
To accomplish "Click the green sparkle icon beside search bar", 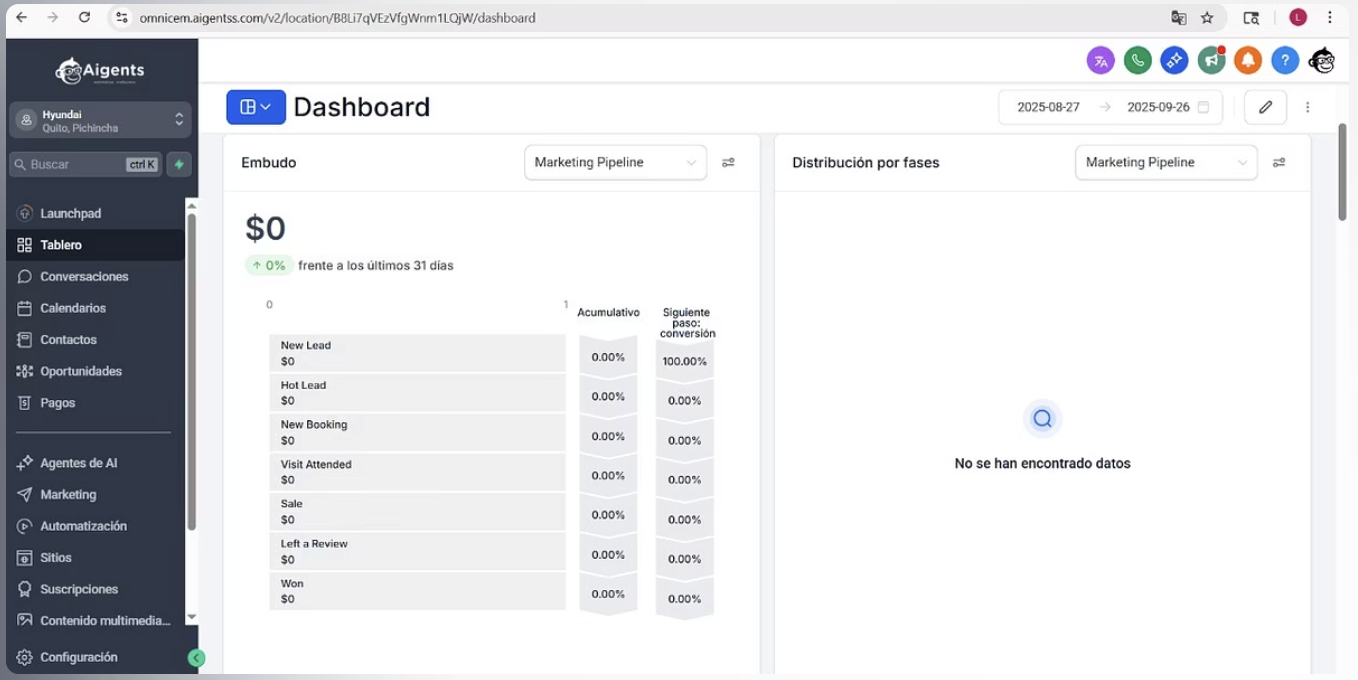I will pyautogui.click(x=178, y=163).
